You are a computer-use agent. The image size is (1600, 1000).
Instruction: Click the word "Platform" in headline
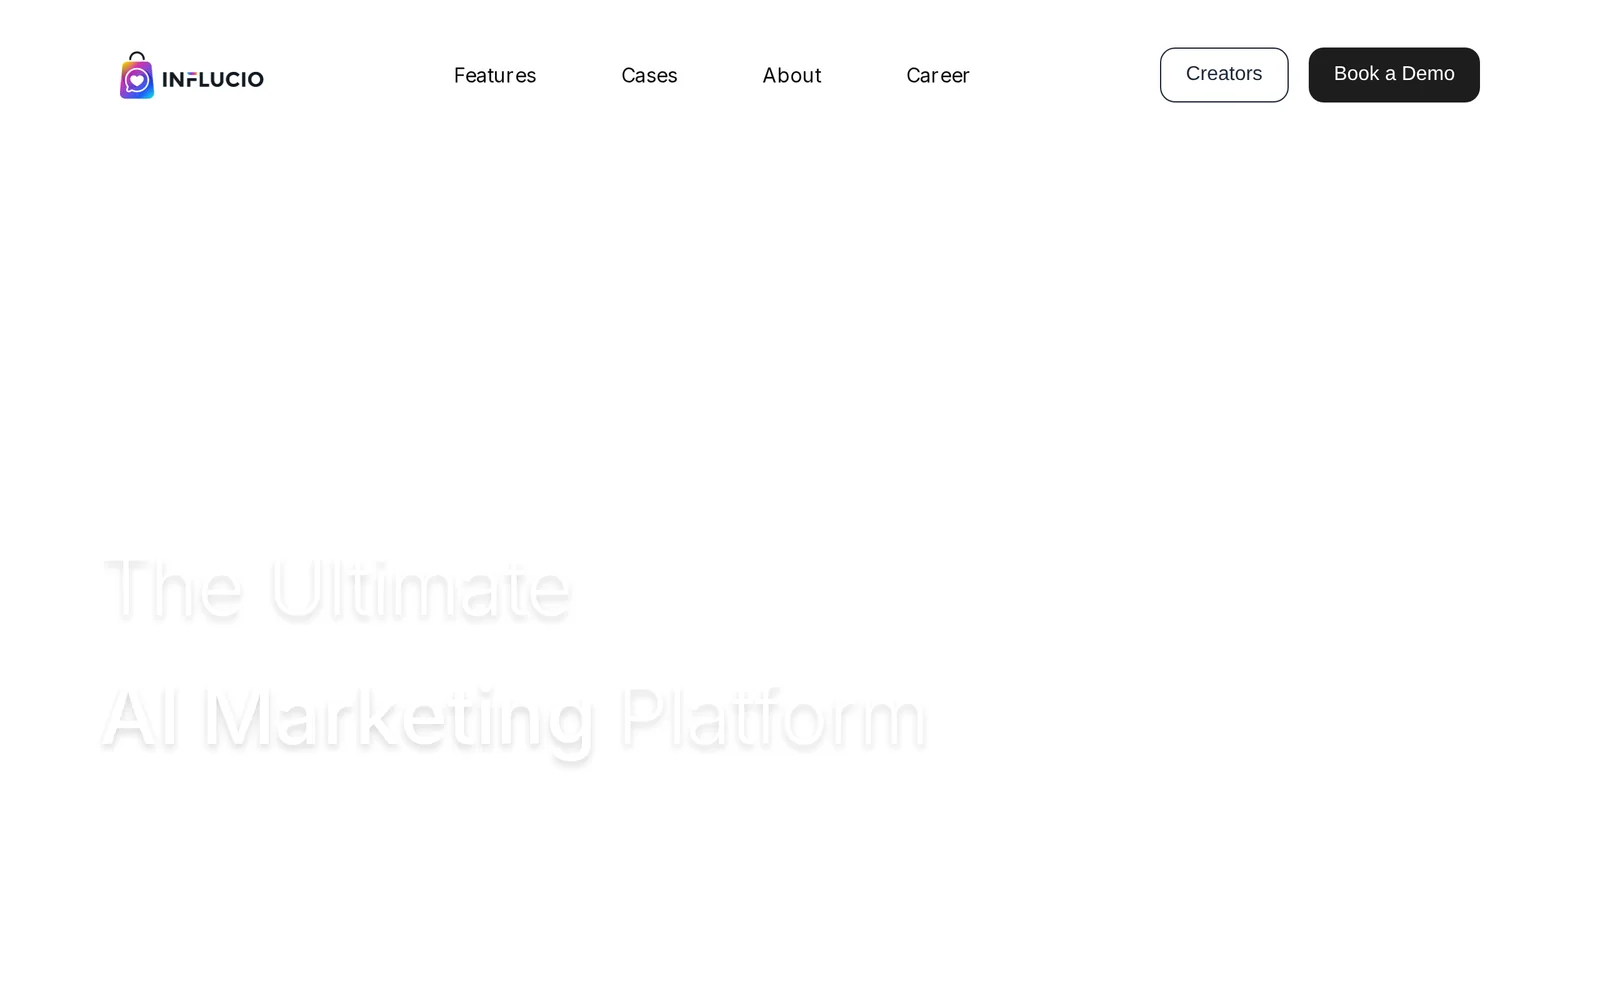pos(772,717)
